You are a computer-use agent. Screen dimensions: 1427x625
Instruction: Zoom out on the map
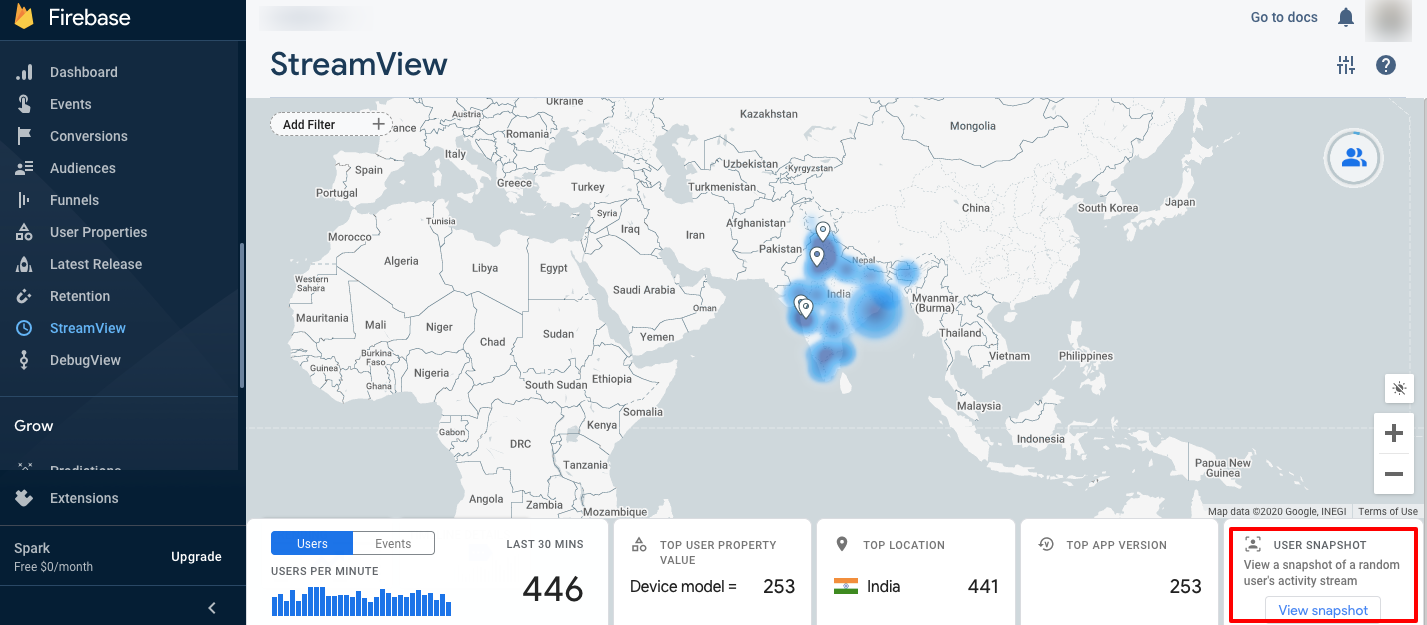pos(1394,474)
